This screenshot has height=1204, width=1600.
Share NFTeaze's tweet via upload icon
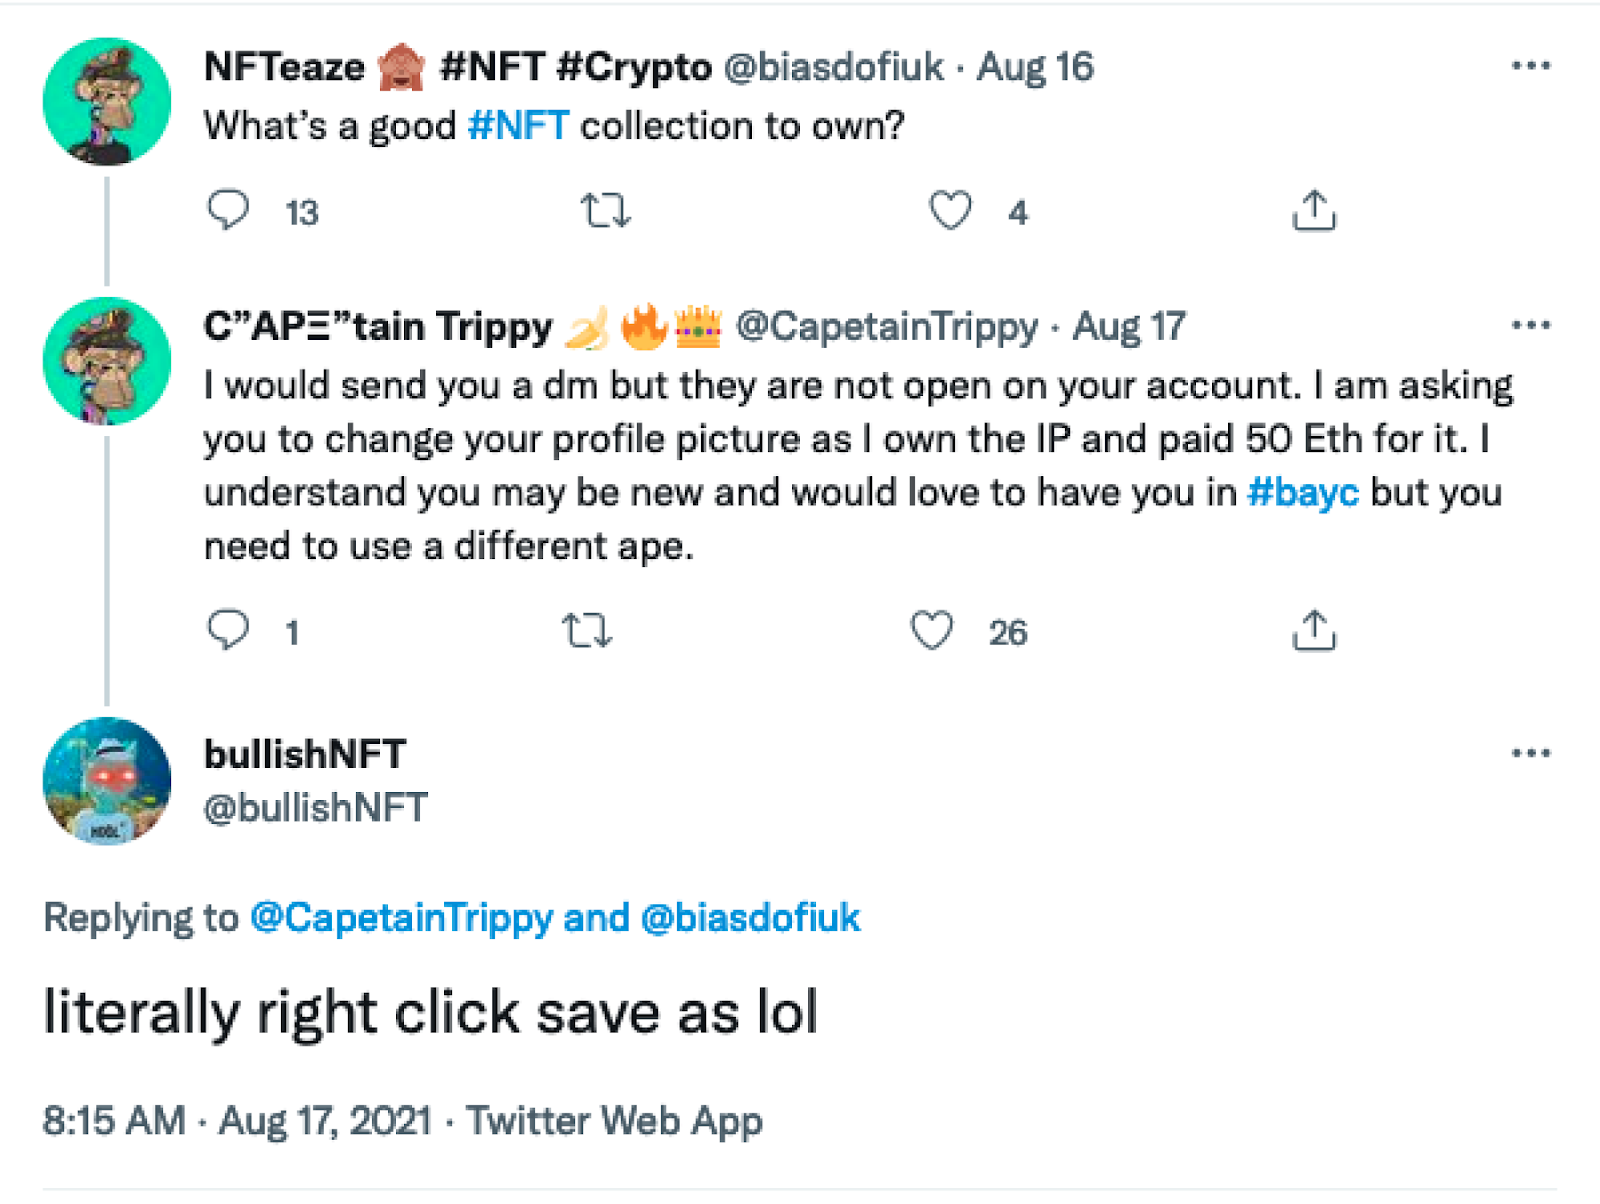coord(1314,210)
